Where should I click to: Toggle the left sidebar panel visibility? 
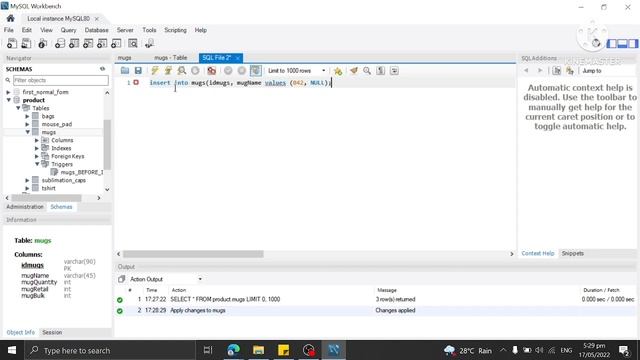pos(612,43)
